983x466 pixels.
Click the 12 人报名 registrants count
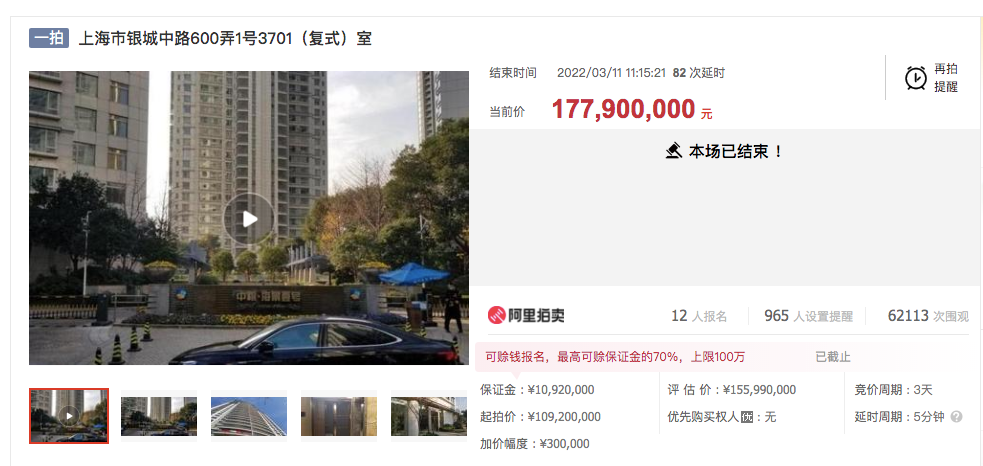699,316
